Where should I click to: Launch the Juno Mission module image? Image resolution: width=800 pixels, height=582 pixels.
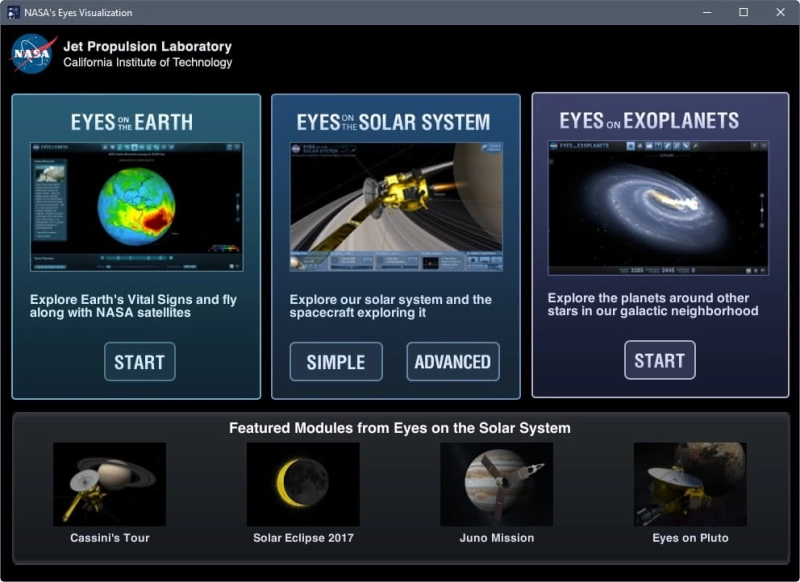click(x=497, y=484)
